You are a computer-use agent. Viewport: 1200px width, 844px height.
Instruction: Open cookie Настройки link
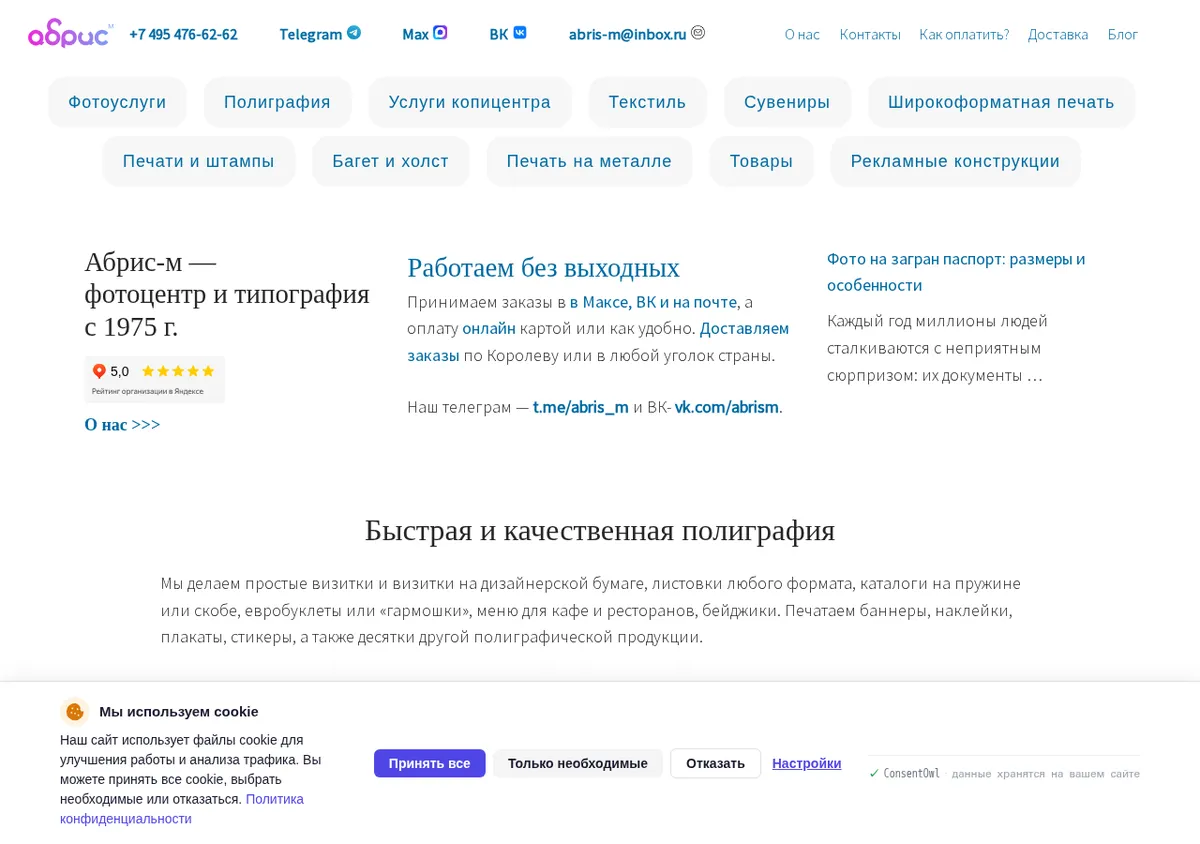[806, 763]
